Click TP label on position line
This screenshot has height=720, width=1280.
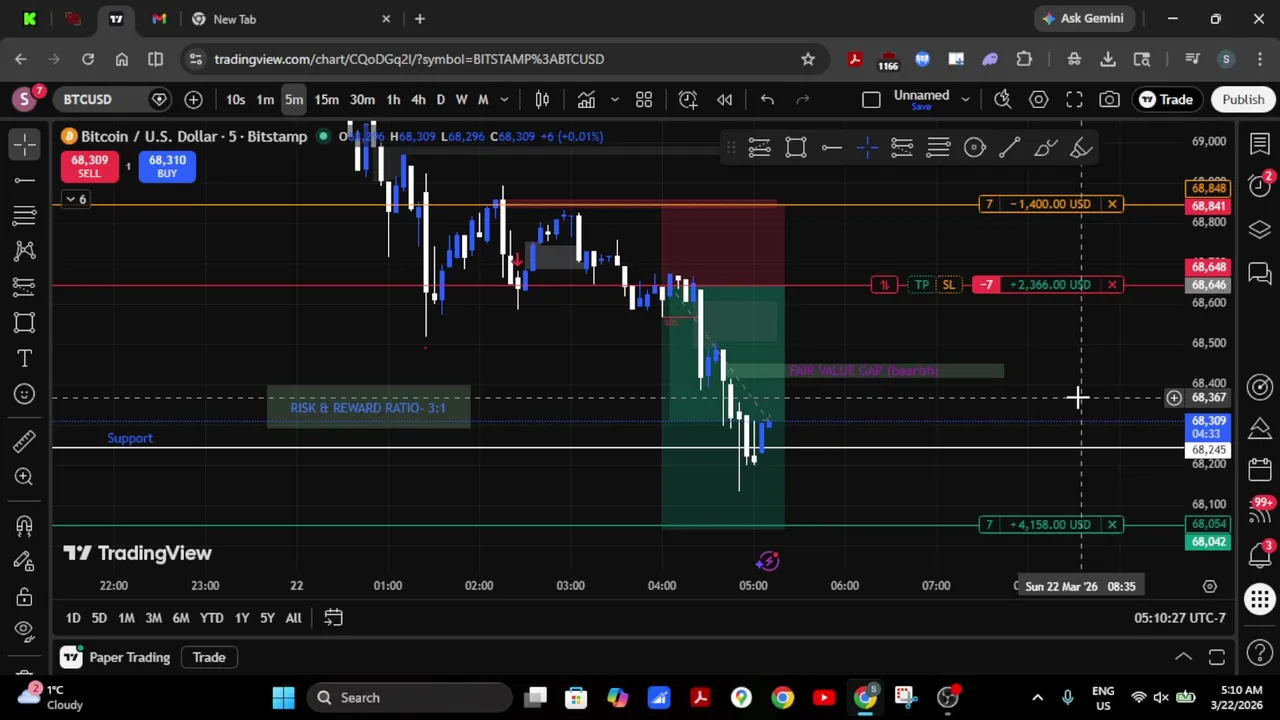tap(922, 285)
